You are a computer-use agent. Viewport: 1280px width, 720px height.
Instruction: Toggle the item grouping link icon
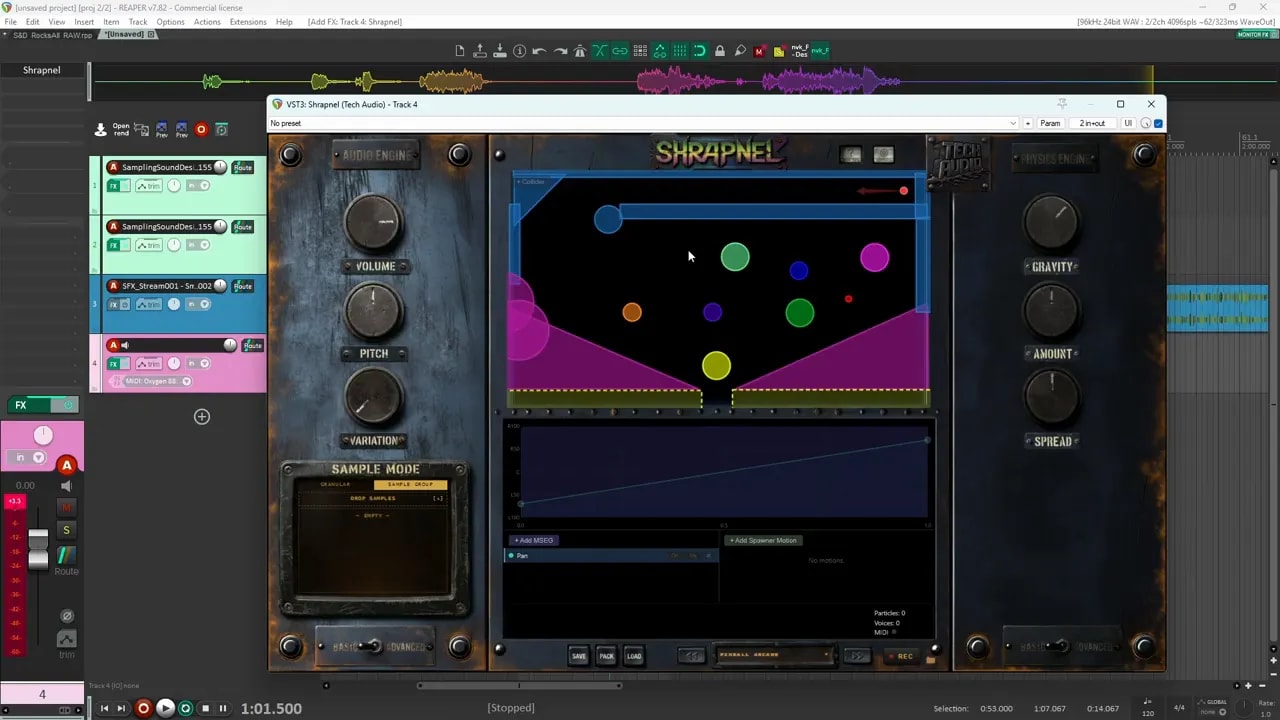pyautogui.click(x=620, y=51)
